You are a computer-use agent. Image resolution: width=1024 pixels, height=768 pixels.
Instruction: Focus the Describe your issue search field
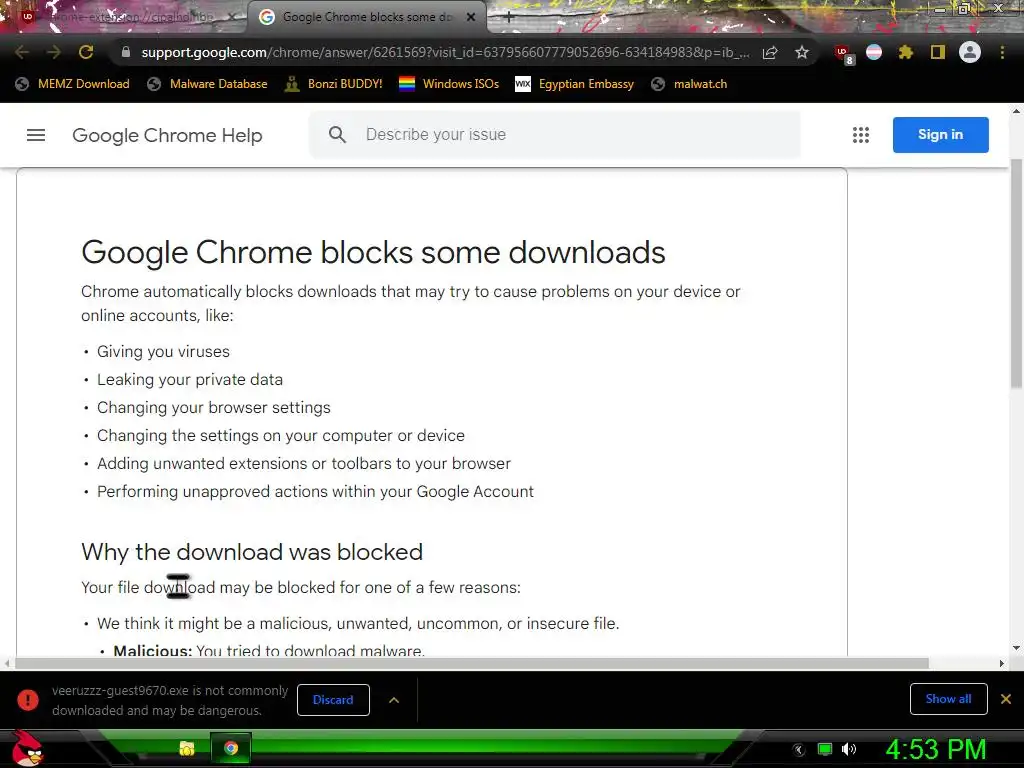pyautogui.click(x=554, y=135)
